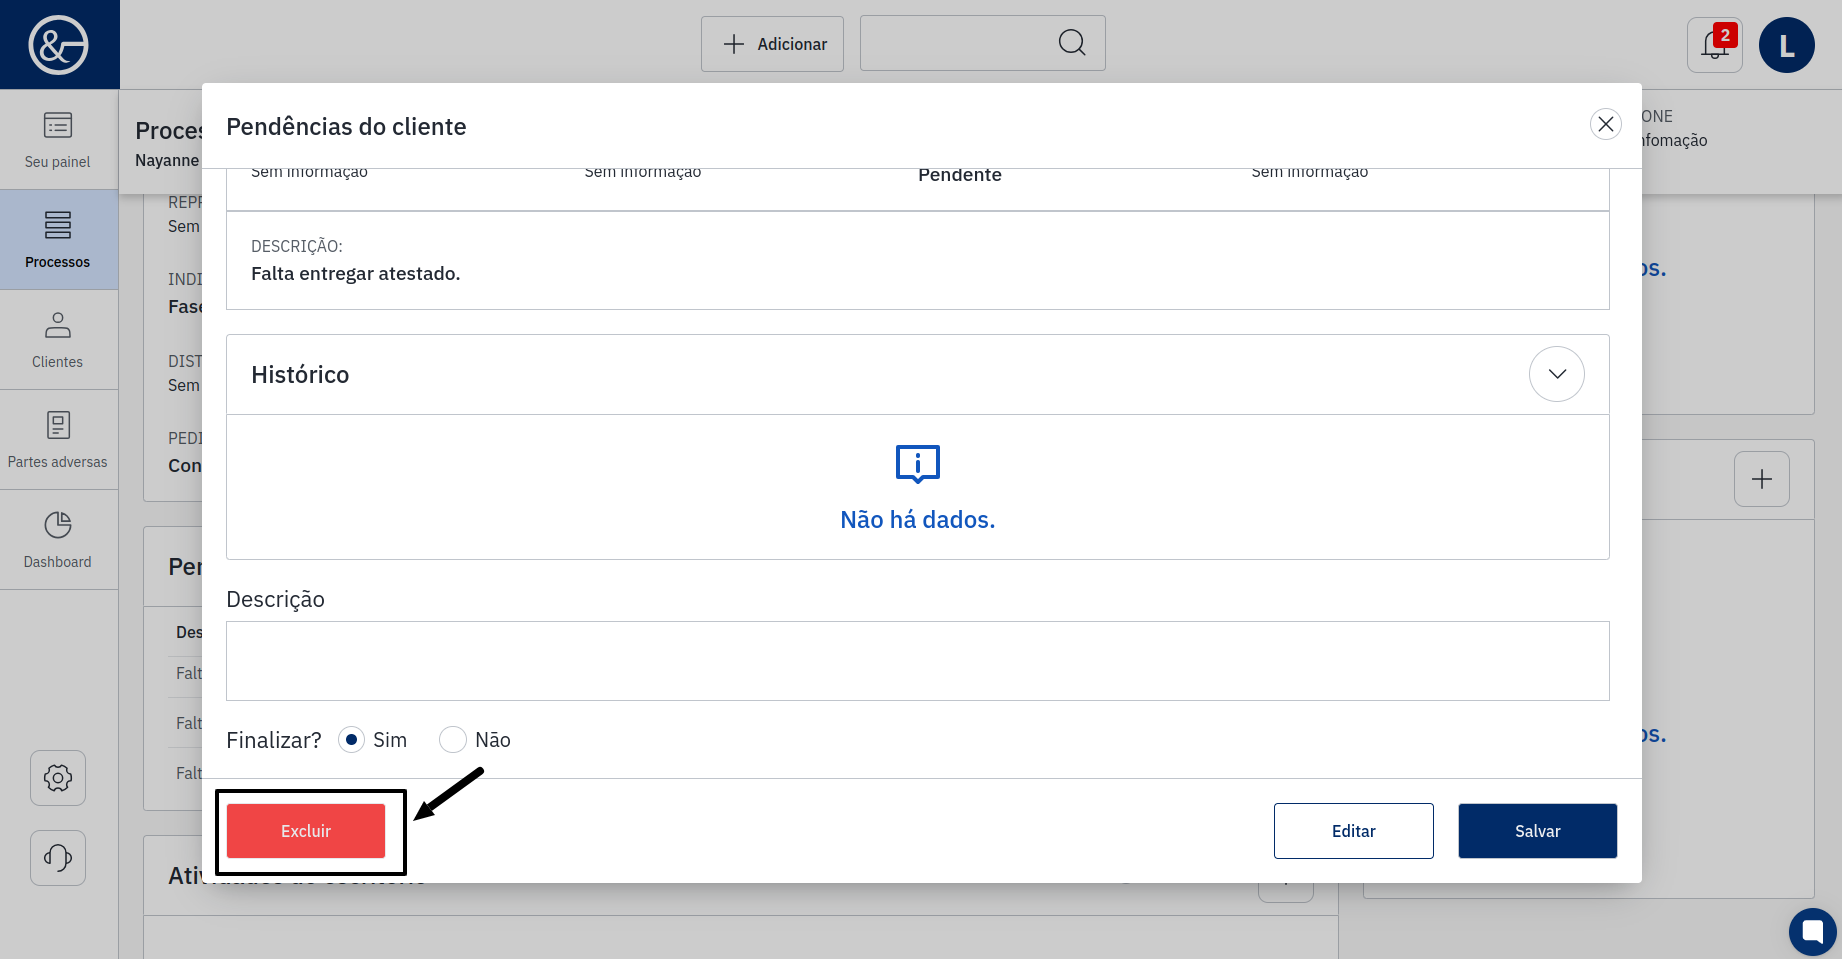
Task: Click the Salvar button
Action: [1538, 831]
